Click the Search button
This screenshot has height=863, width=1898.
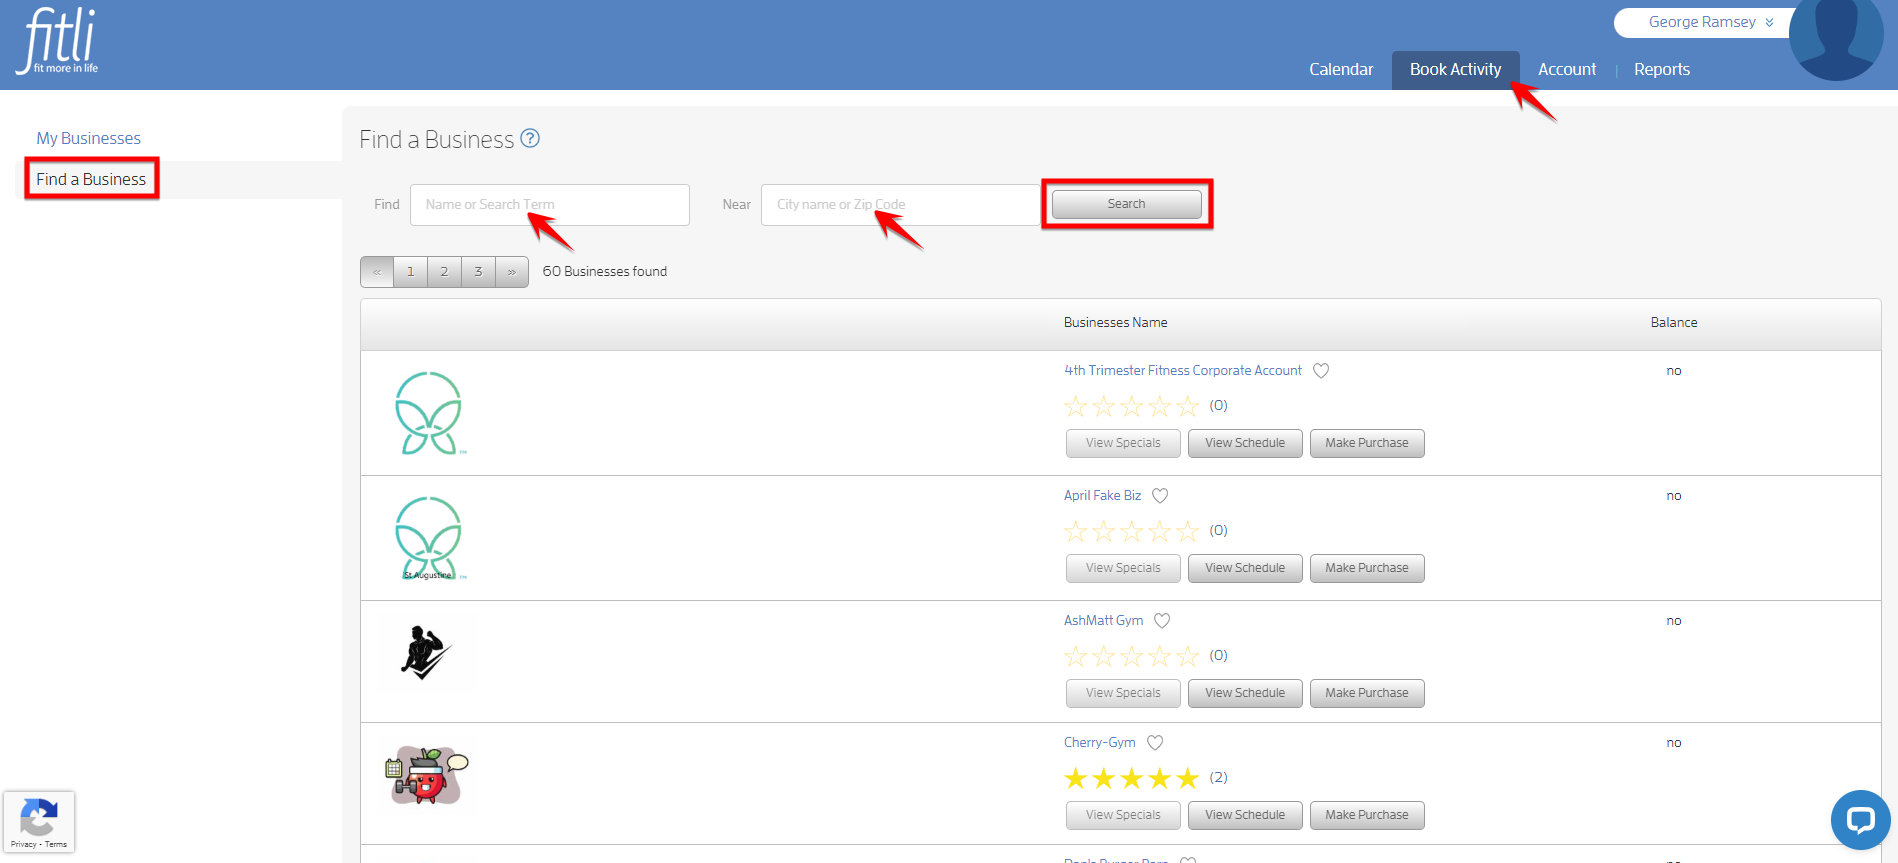[1126, 204]
